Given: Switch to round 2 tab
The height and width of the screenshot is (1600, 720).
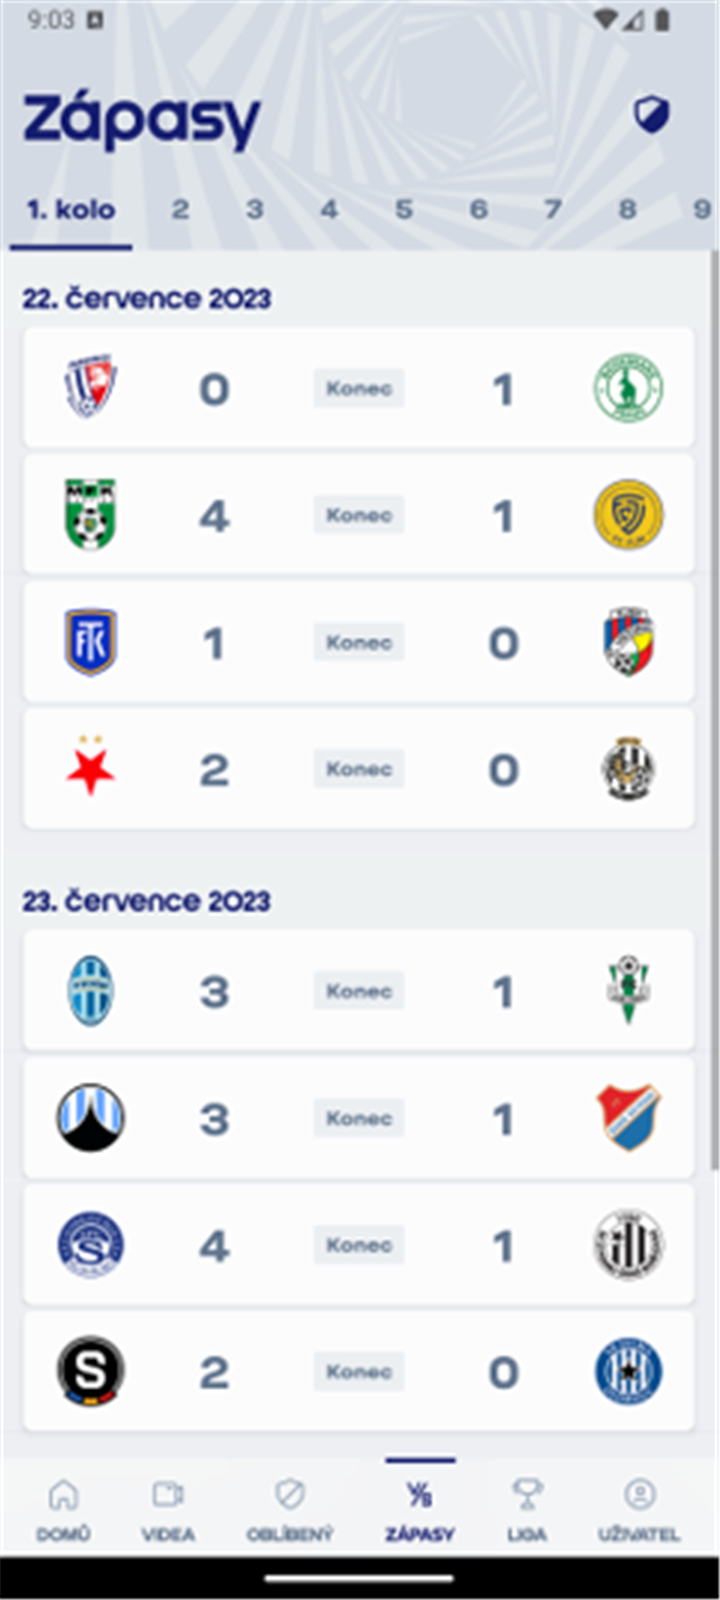Looking at the screenshot, I should pos(180,210).
